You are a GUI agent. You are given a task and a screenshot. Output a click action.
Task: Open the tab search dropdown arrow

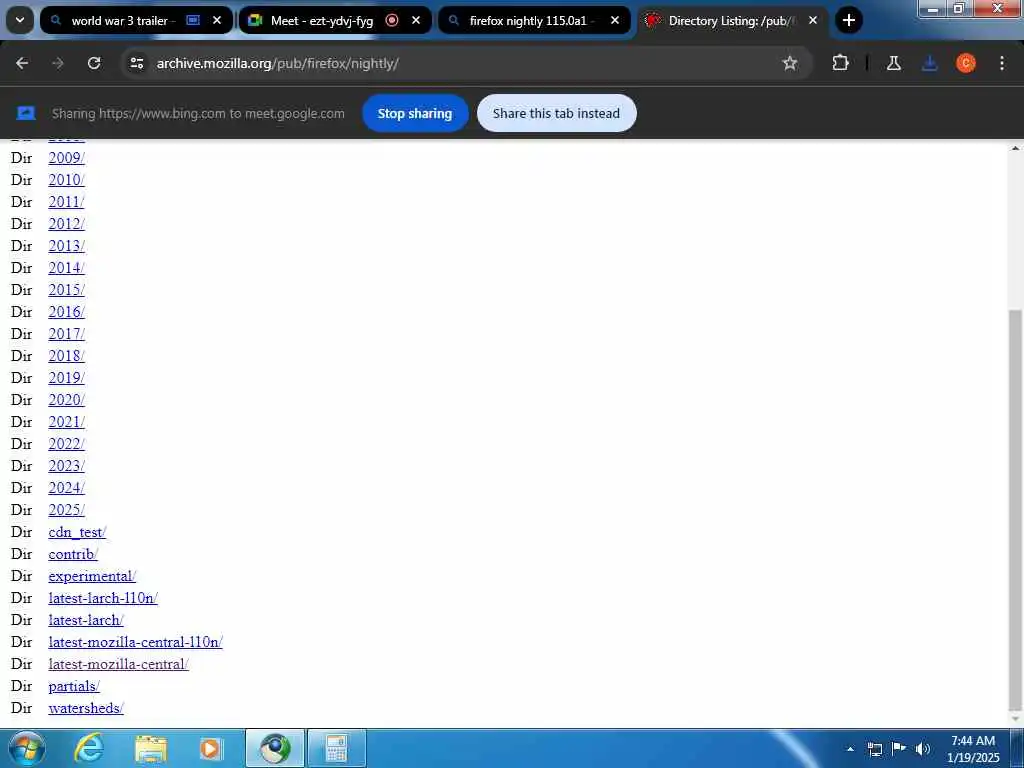(20, 20)
